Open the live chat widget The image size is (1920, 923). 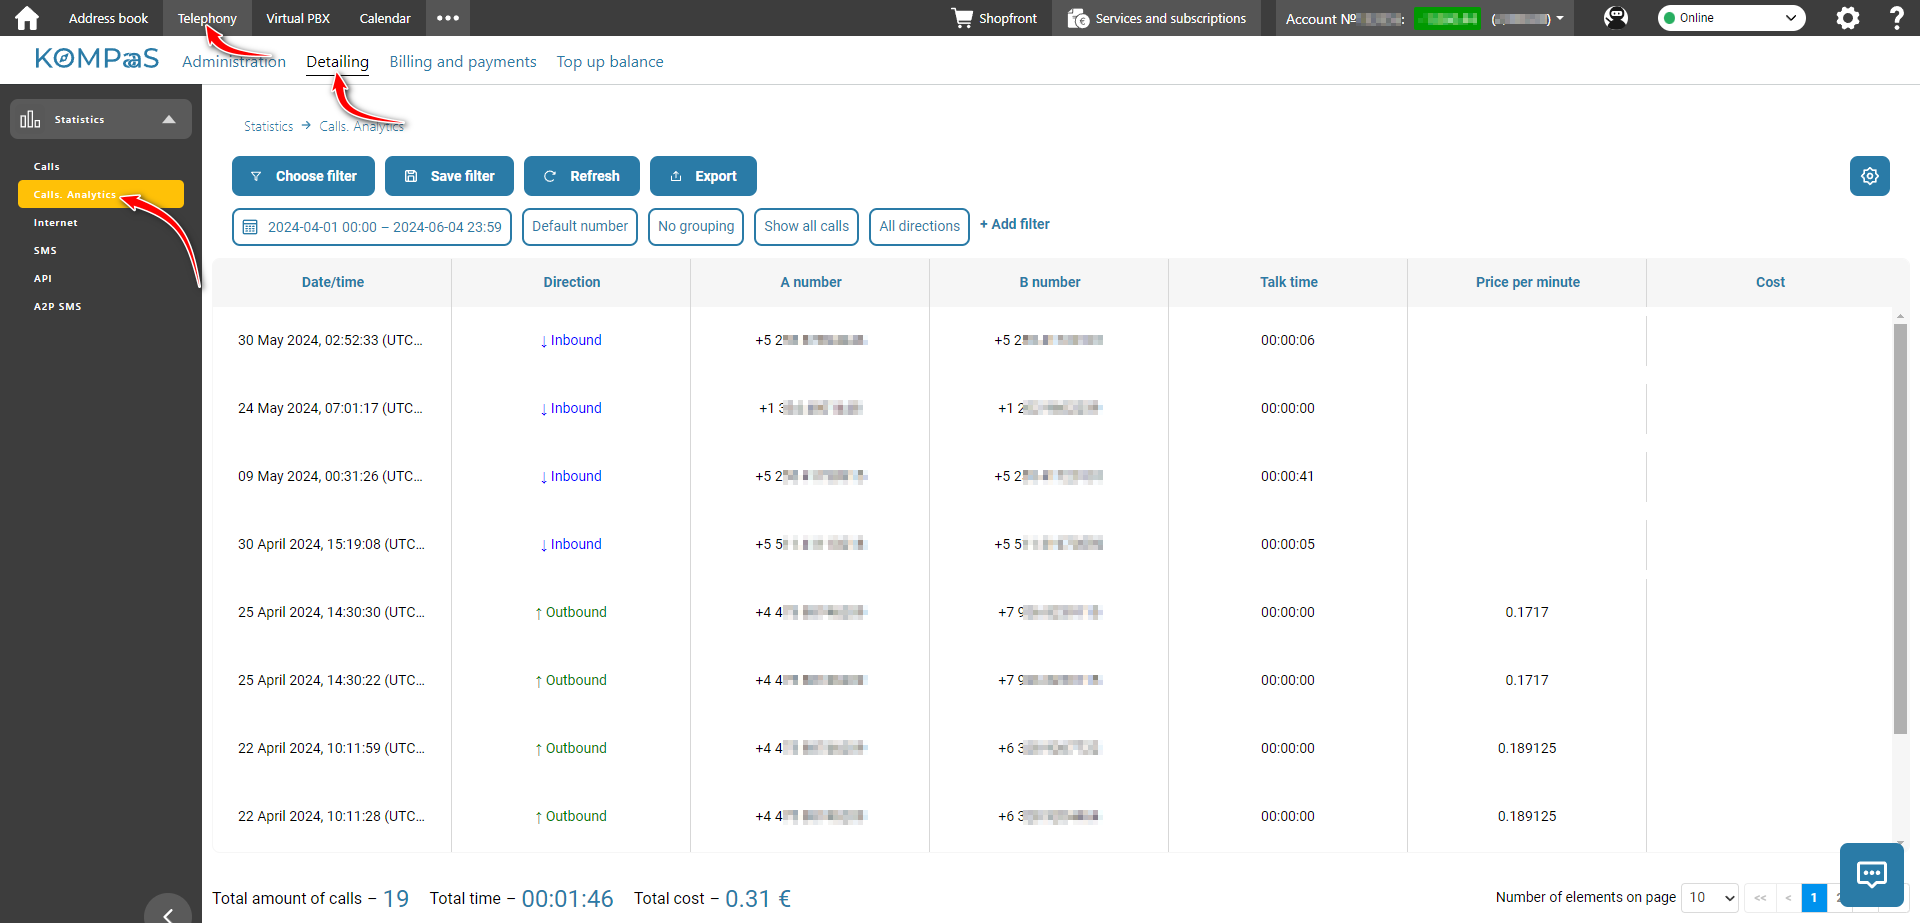point(1872,875)
